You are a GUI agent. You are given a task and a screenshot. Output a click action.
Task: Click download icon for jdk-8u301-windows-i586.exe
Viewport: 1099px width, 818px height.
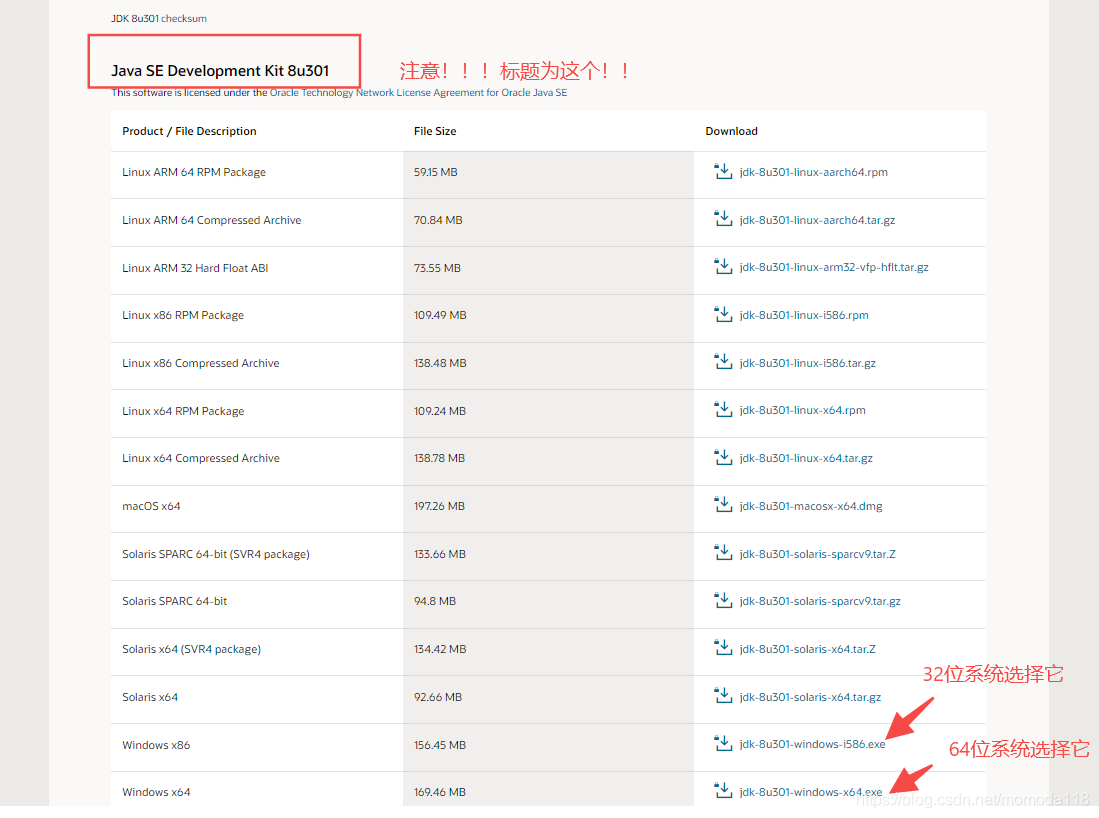click(x=723, y=743)
